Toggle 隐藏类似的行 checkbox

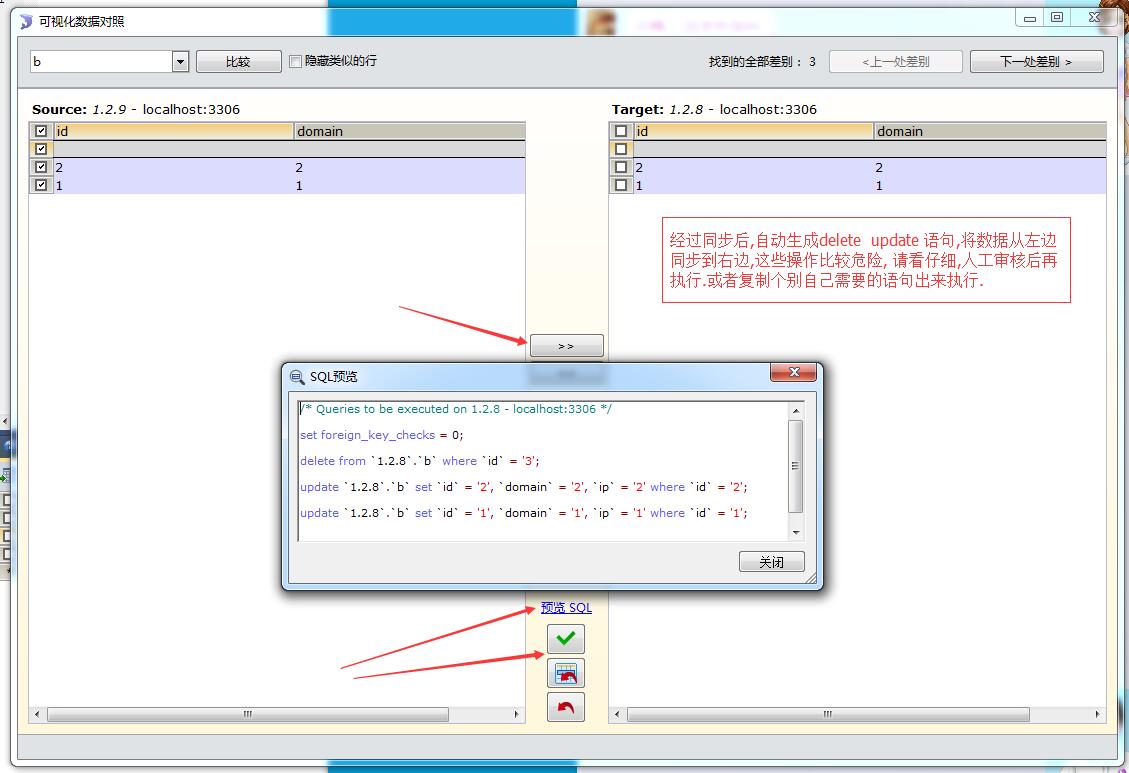[x=296, y=62]
